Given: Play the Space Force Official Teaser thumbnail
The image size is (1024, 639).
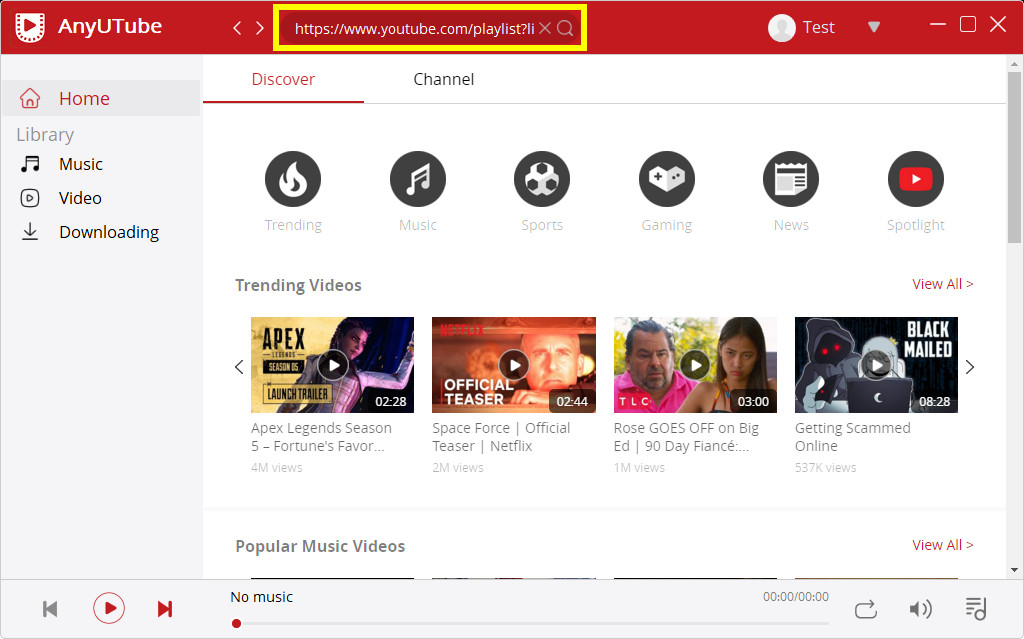Looking at the screenshot, I should click(x=514, y=365).
